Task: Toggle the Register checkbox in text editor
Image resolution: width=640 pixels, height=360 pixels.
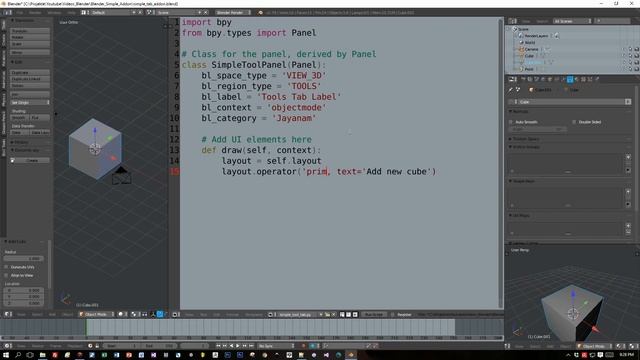Action: (393, 315)
